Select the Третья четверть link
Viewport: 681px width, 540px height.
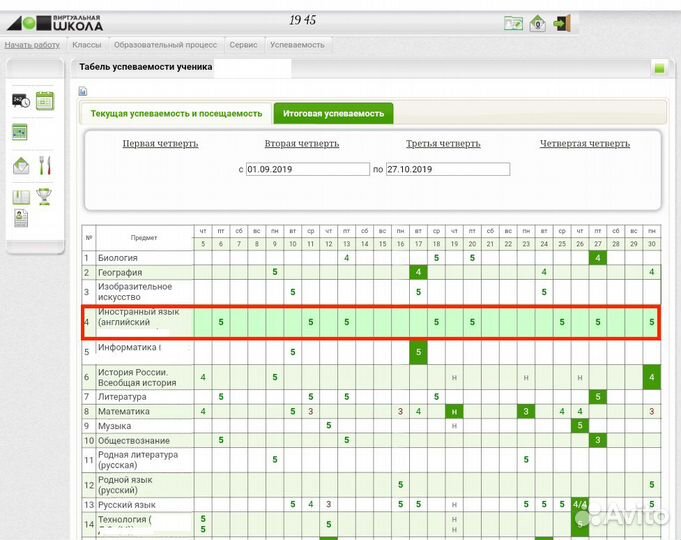[443, 143]
